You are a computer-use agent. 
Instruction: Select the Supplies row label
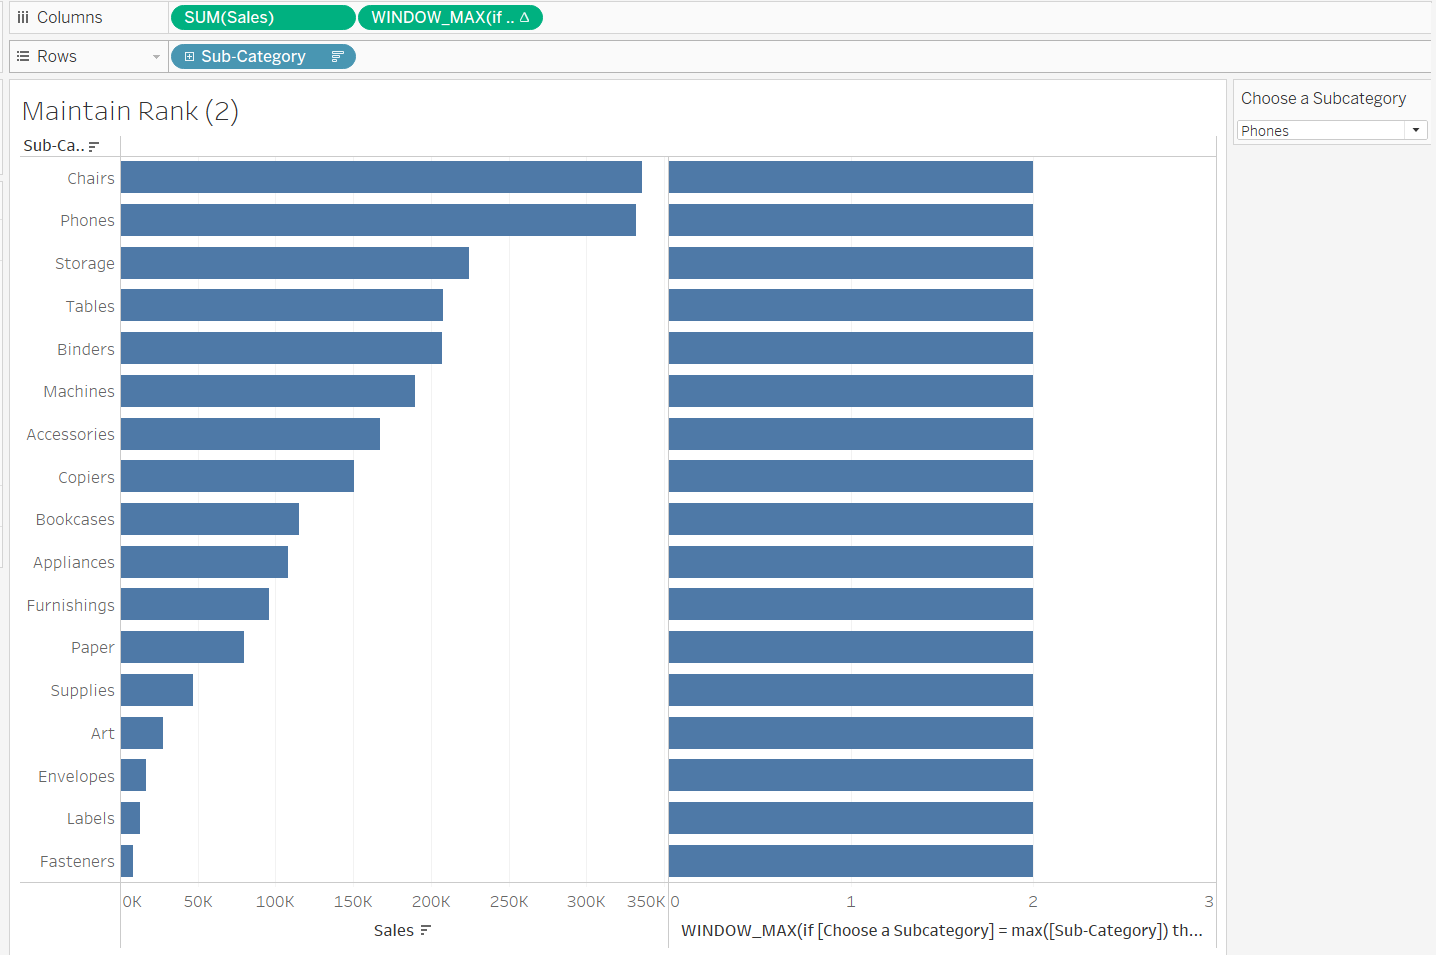83,690
